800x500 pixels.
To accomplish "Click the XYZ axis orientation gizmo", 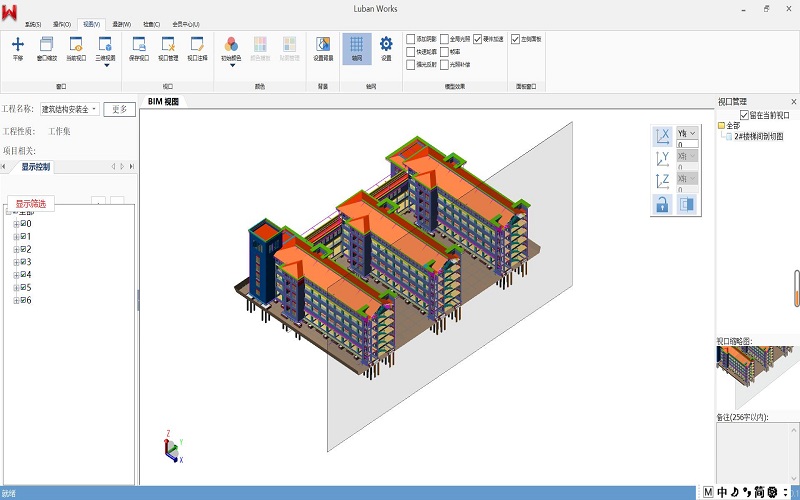I will click(x=173, y=447).
